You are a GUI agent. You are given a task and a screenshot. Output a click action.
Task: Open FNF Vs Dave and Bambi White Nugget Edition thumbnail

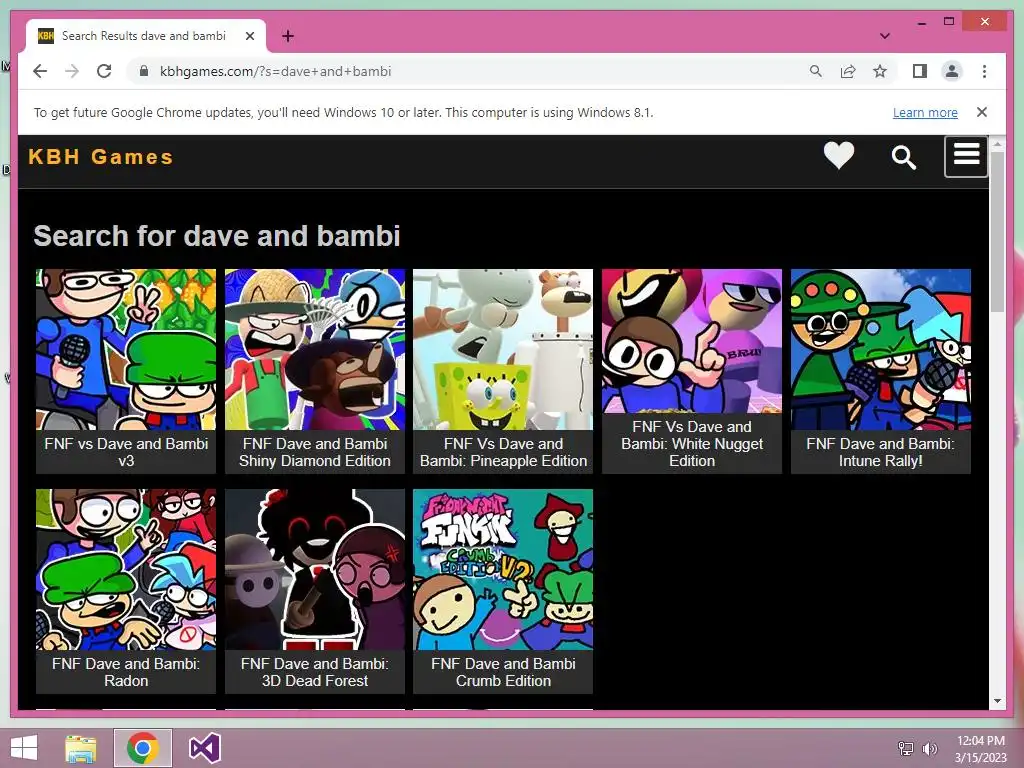click(692, 341)
